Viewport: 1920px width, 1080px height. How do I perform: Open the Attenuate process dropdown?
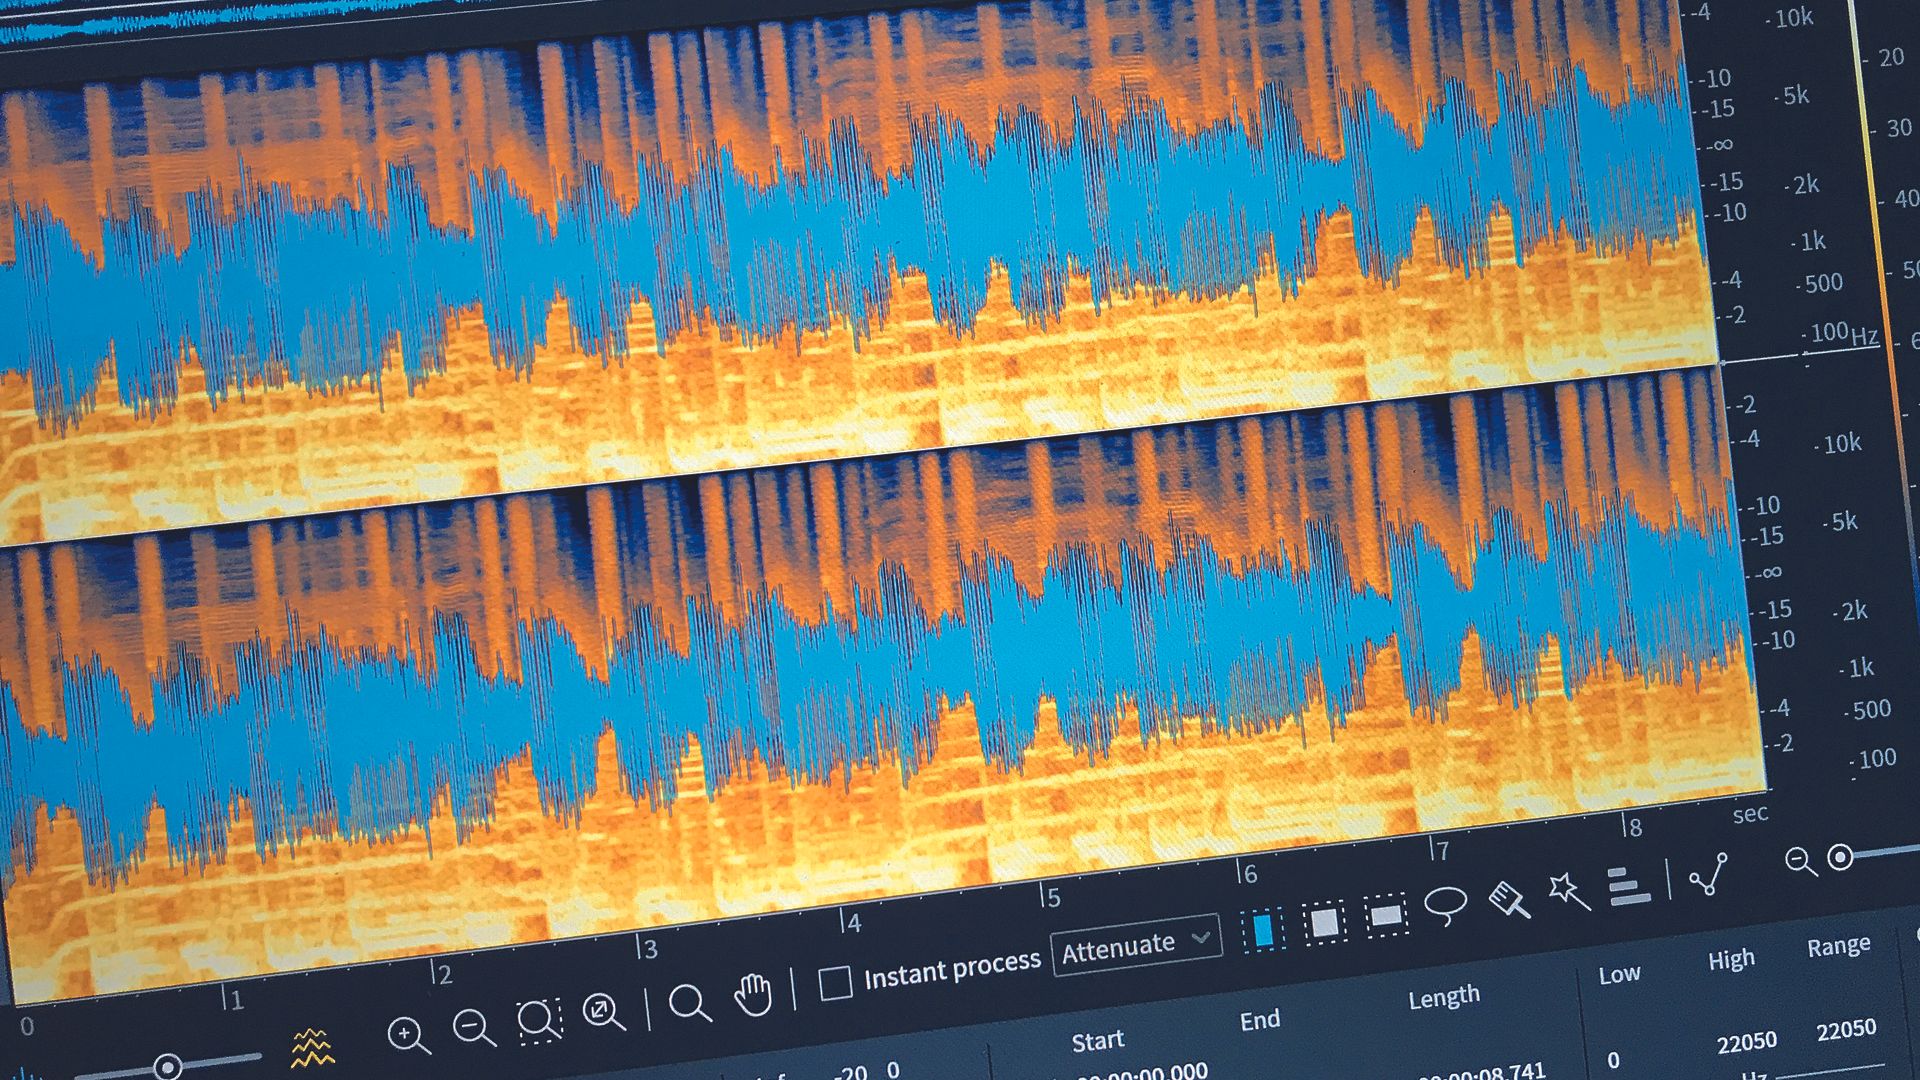click(1135, 942)
